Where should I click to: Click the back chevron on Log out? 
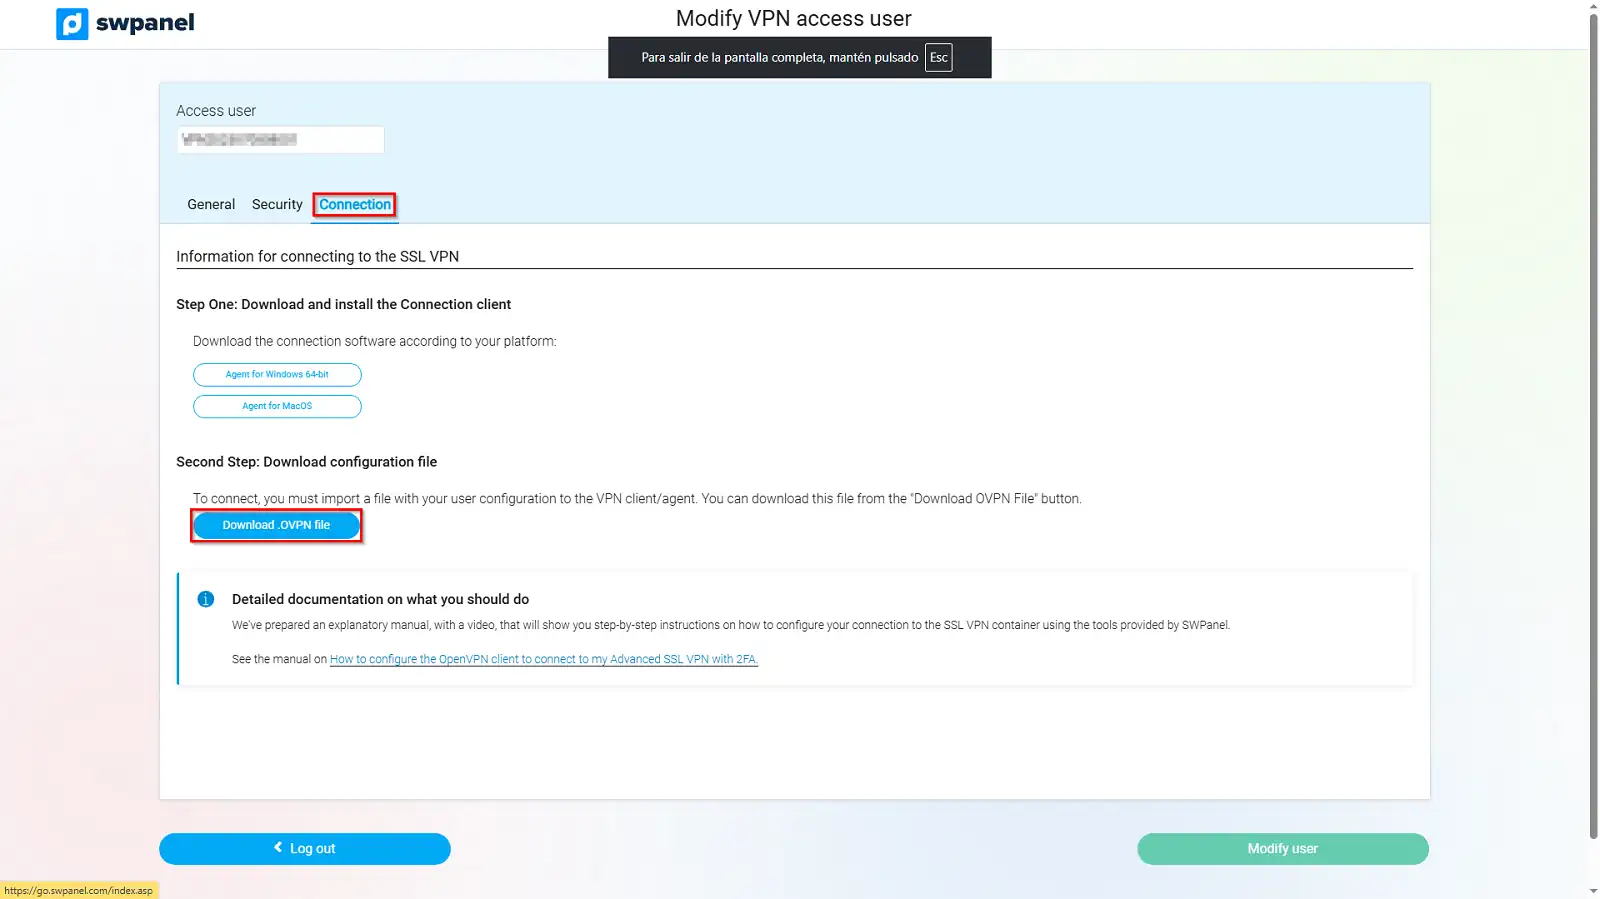(278, 847)
